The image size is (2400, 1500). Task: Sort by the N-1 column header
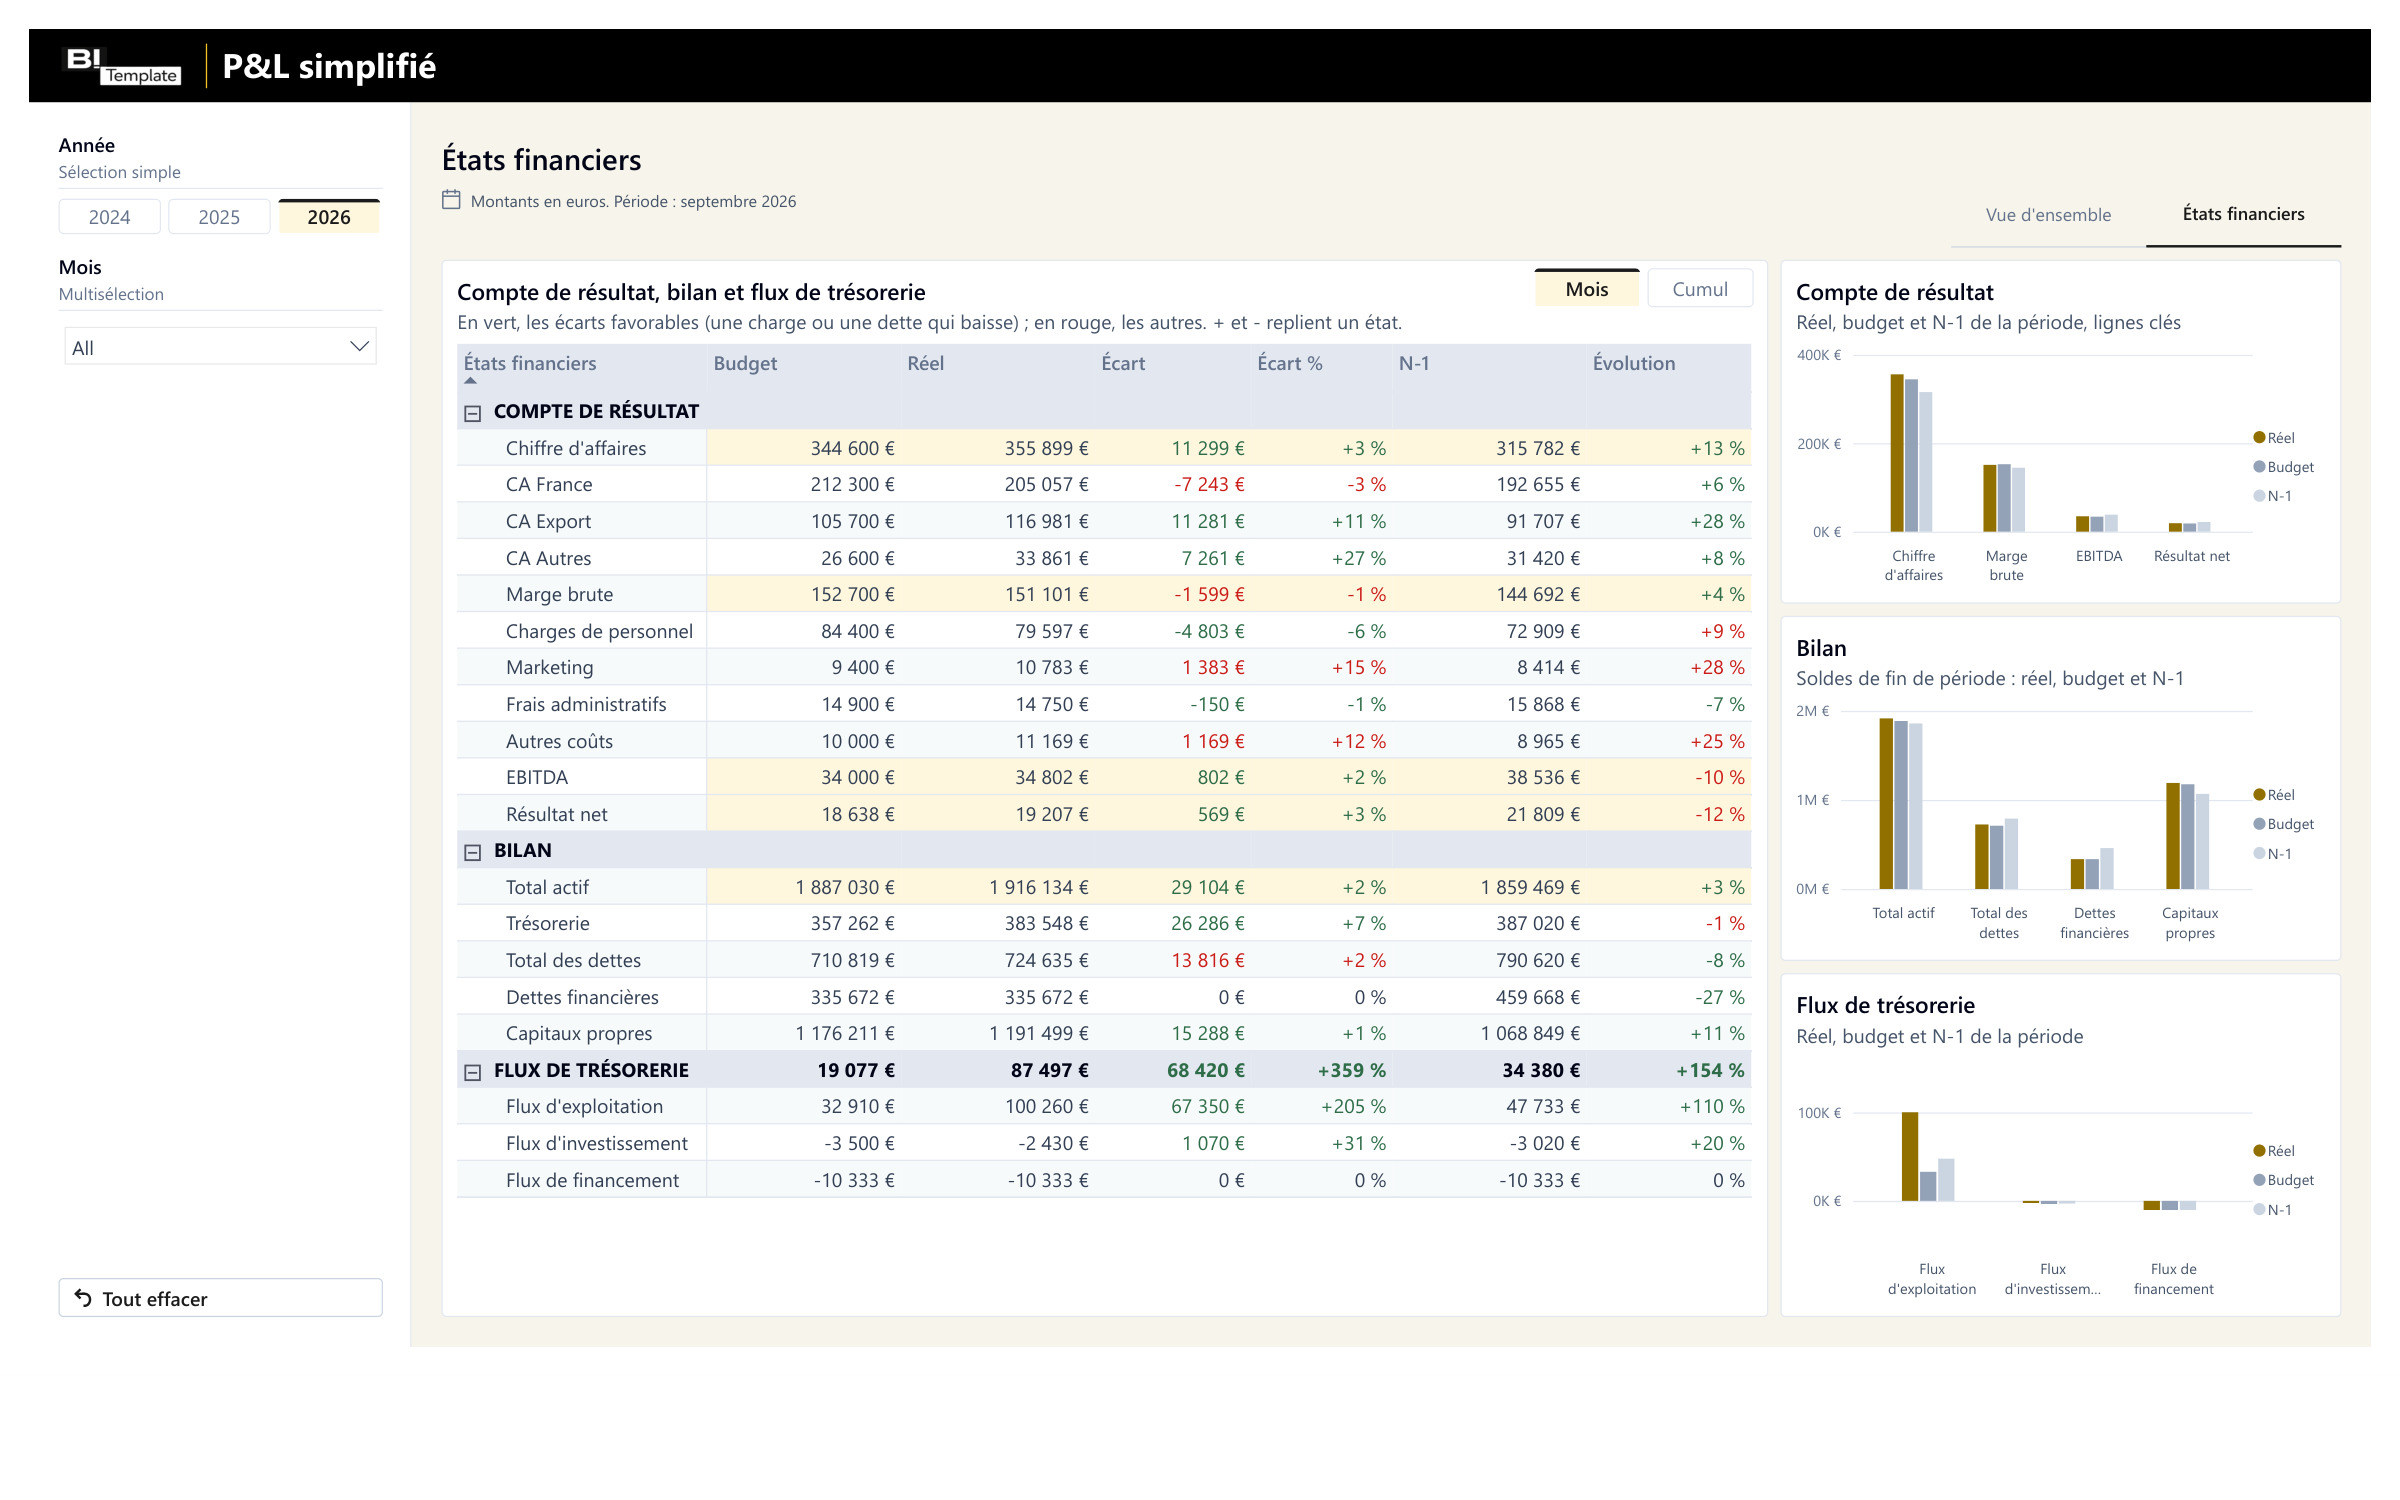pos(1414,363)
